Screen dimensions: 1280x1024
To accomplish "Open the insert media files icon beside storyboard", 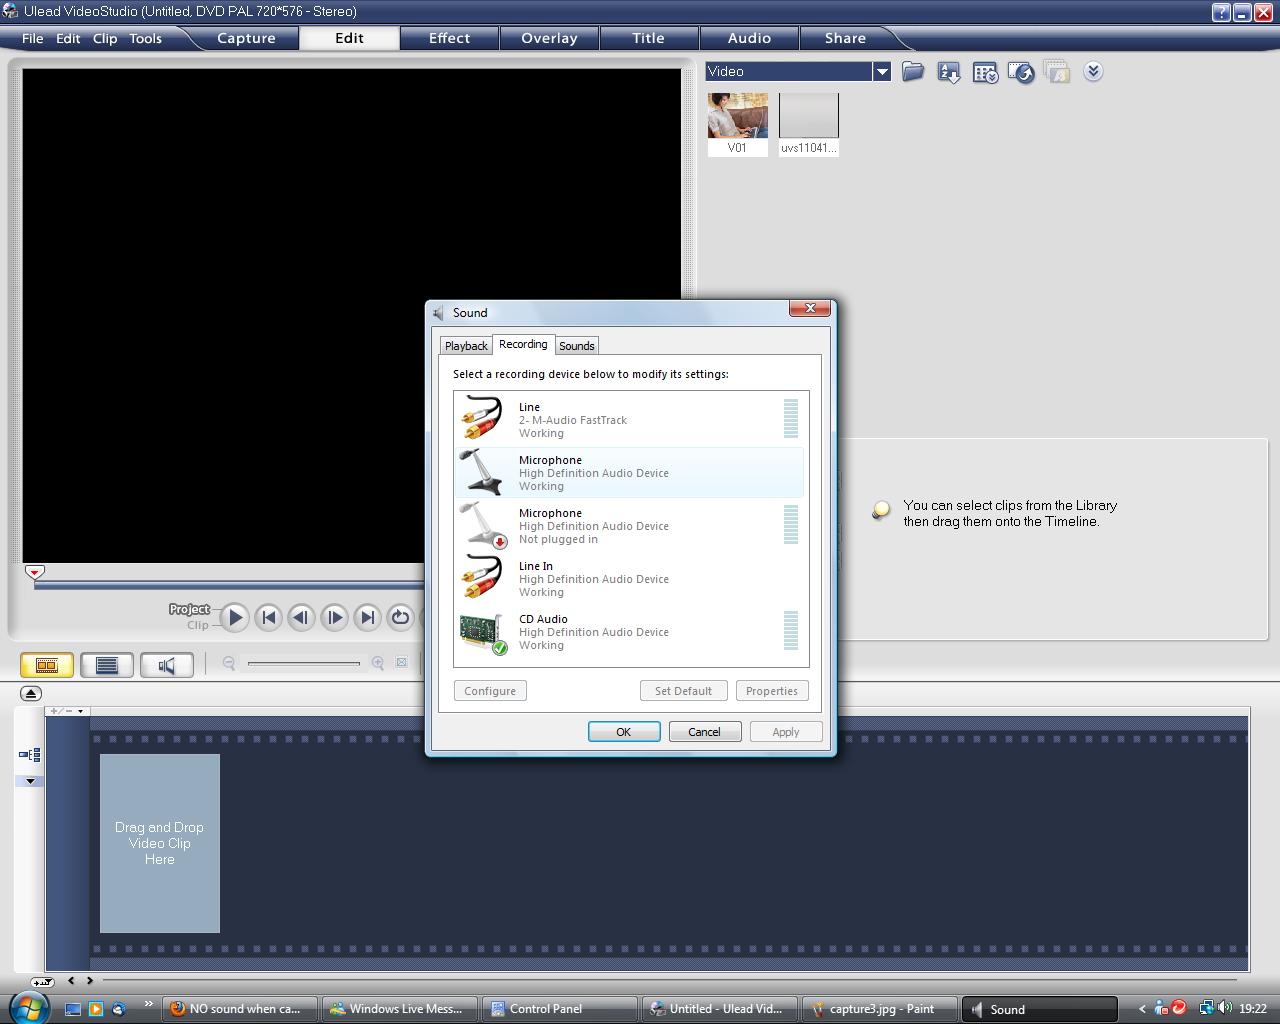I will click(x=29, y=755).
